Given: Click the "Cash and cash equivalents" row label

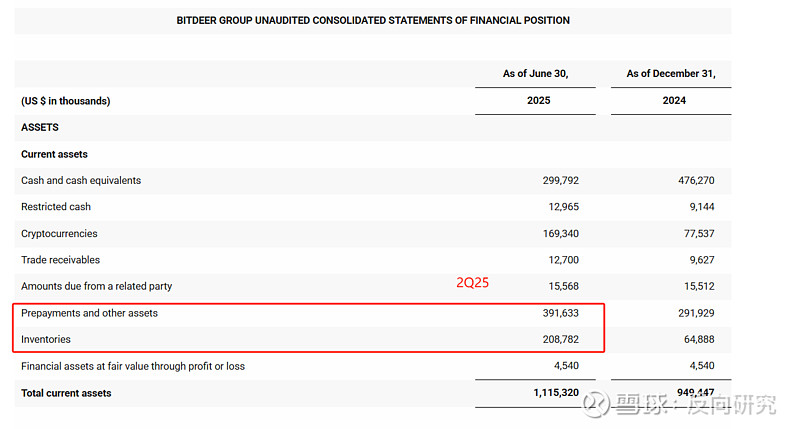Looking at the screenshot, I should coord(81,181).
